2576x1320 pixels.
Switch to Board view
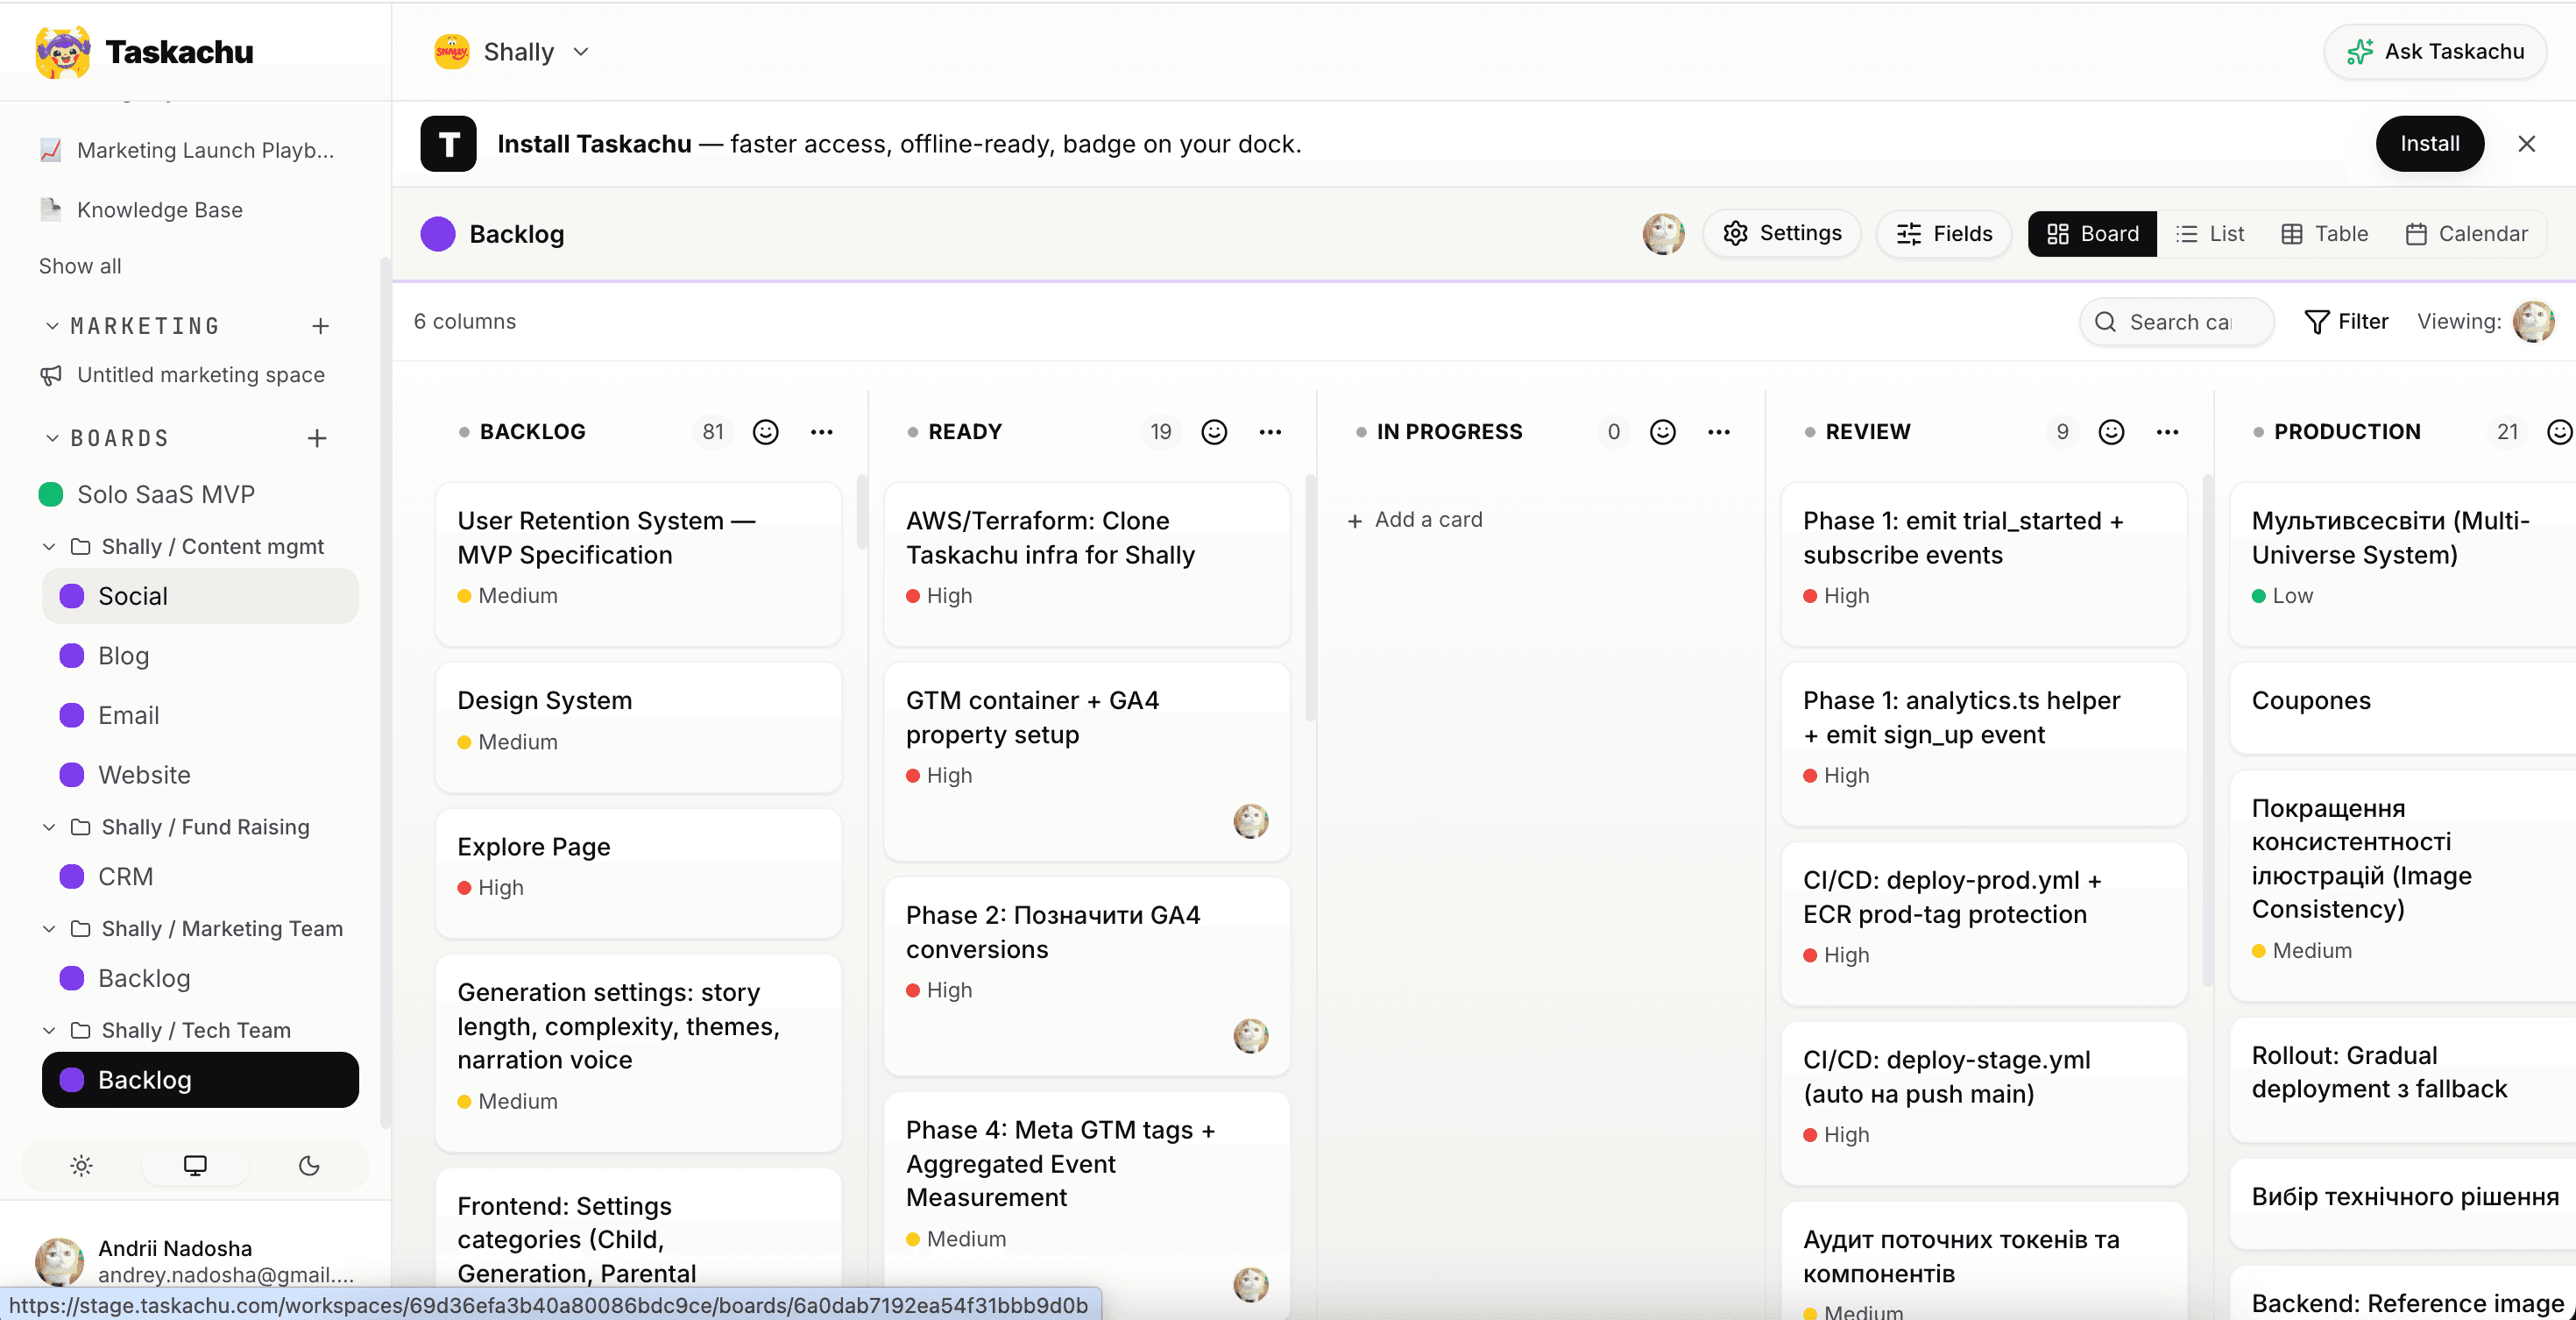(x=2092, y=234)
